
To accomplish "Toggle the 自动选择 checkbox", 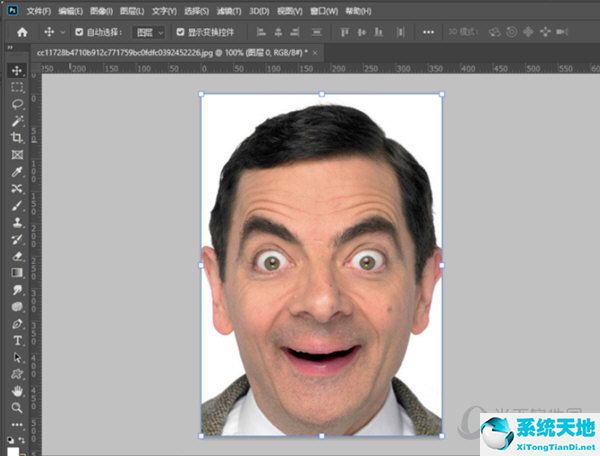I will (x=80, y=32).
